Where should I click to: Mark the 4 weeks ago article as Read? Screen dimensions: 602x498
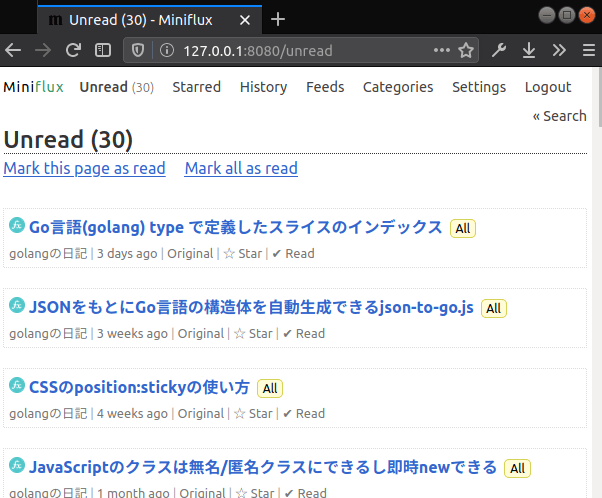[x=304, y=414]
